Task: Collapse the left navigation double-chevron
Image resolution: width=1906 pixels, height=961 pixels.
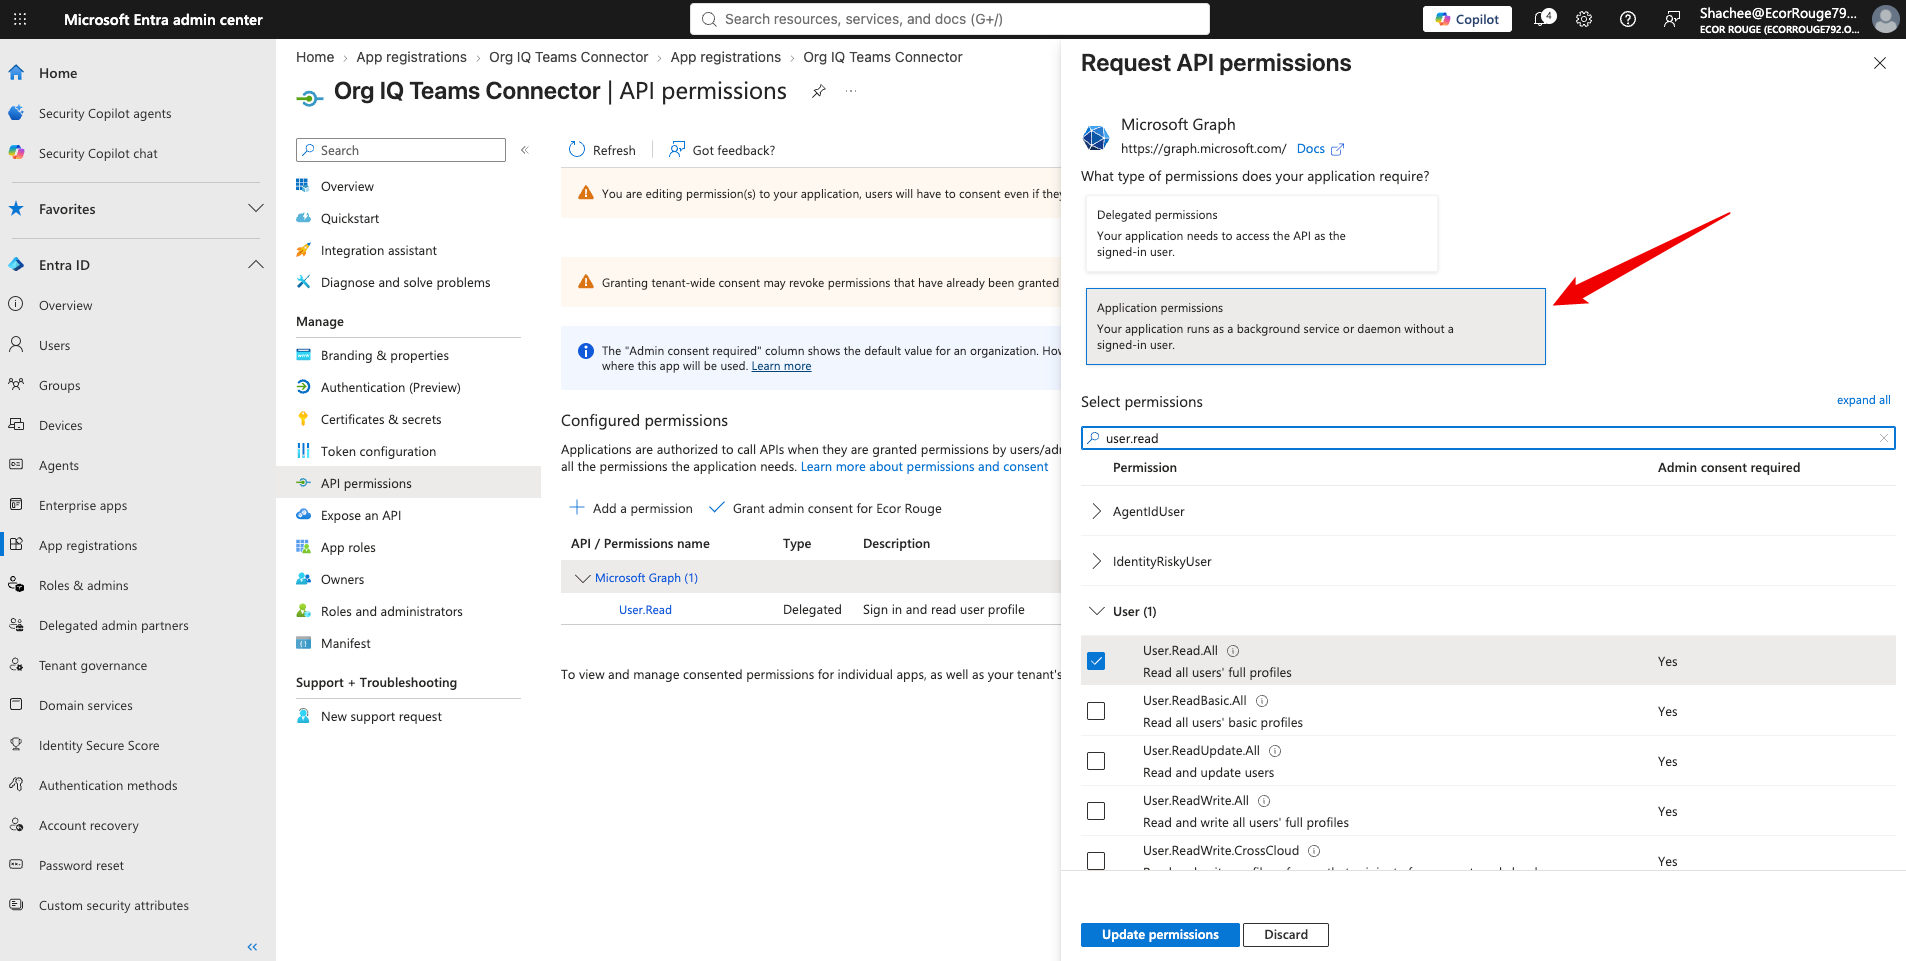Action: coord(252,946)
